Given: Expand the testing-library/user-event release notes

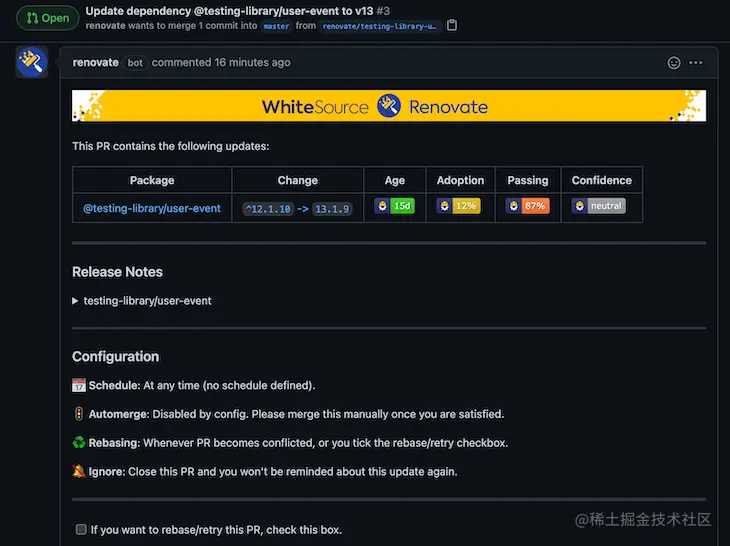Looking at the screenshot, I should click(142, 301).
